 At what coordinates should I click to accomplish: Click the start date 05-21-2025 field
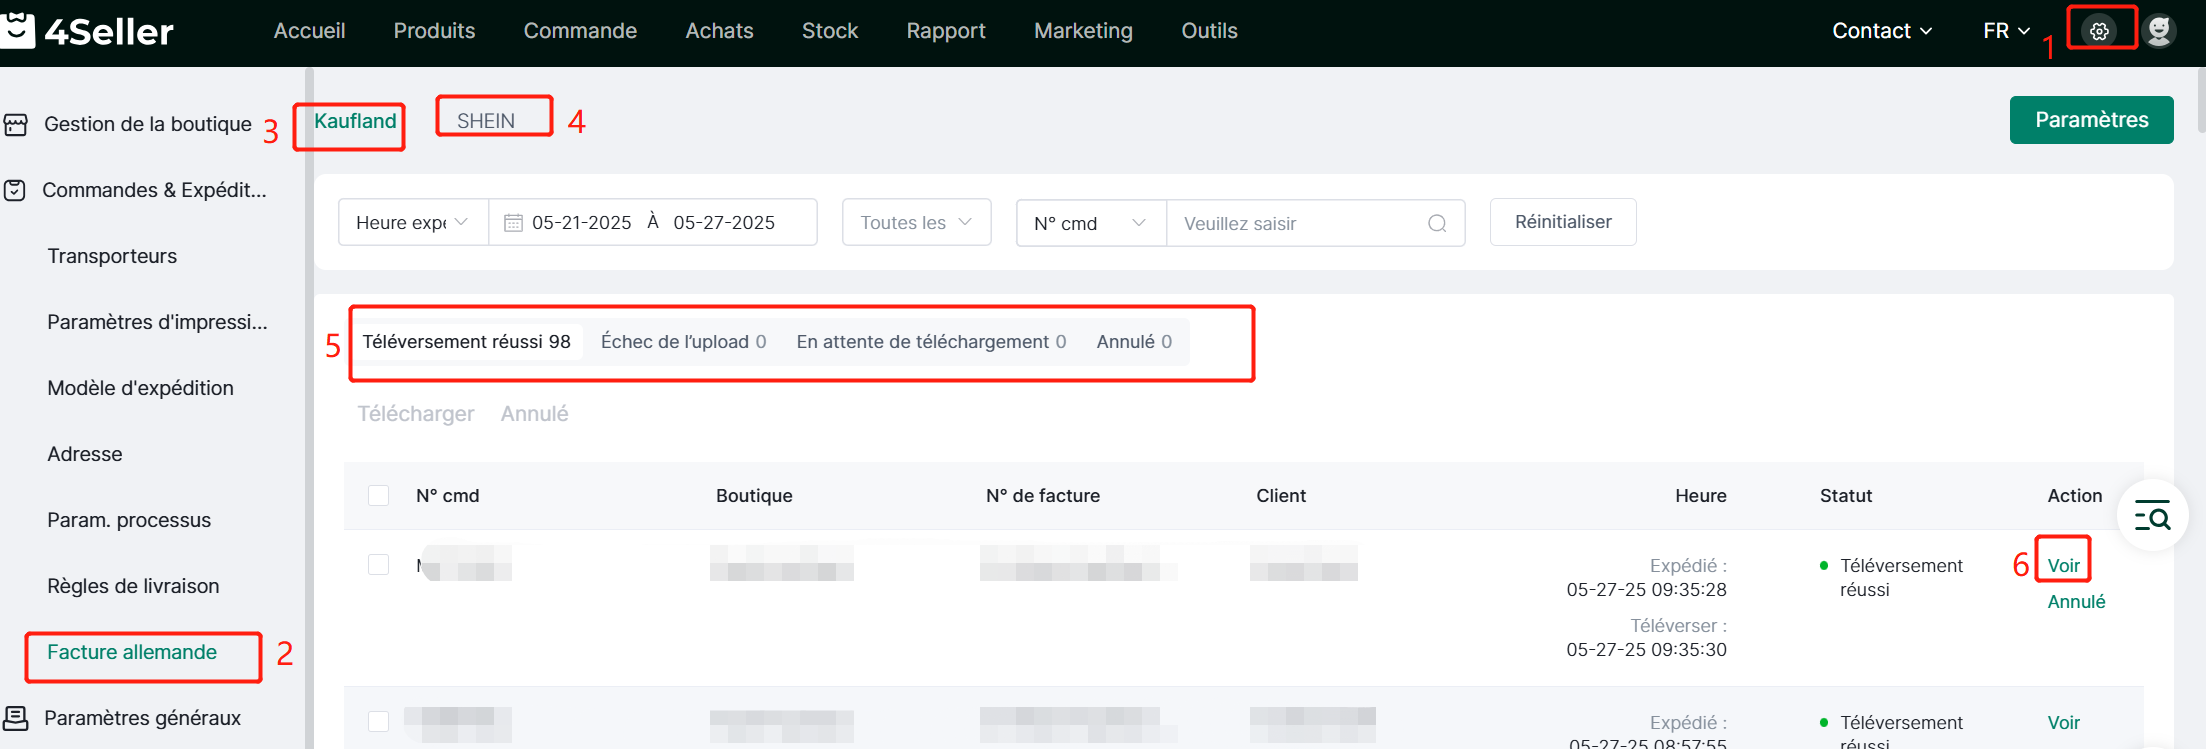[x=581, y=222]
